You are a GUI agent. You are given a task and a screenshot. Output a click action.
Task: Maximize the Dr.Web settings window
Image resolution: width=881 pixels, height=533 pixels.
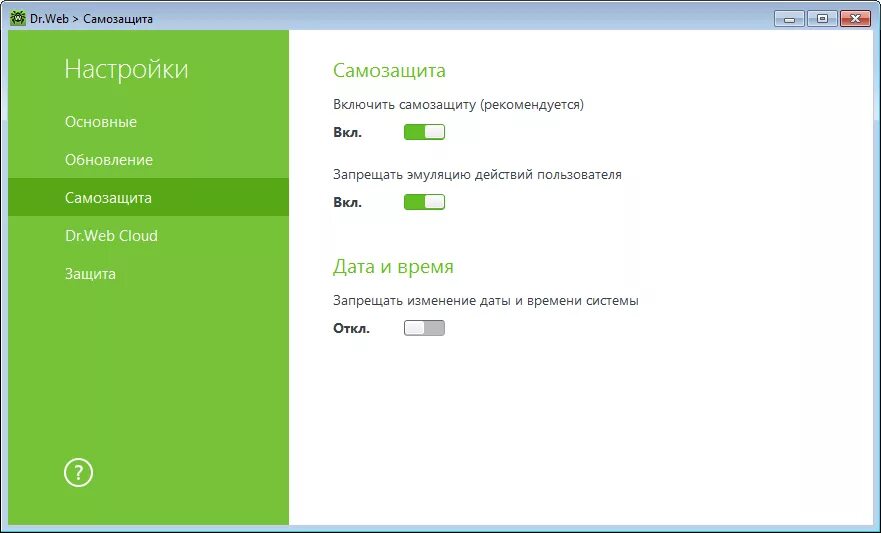[x=822, y=19]
